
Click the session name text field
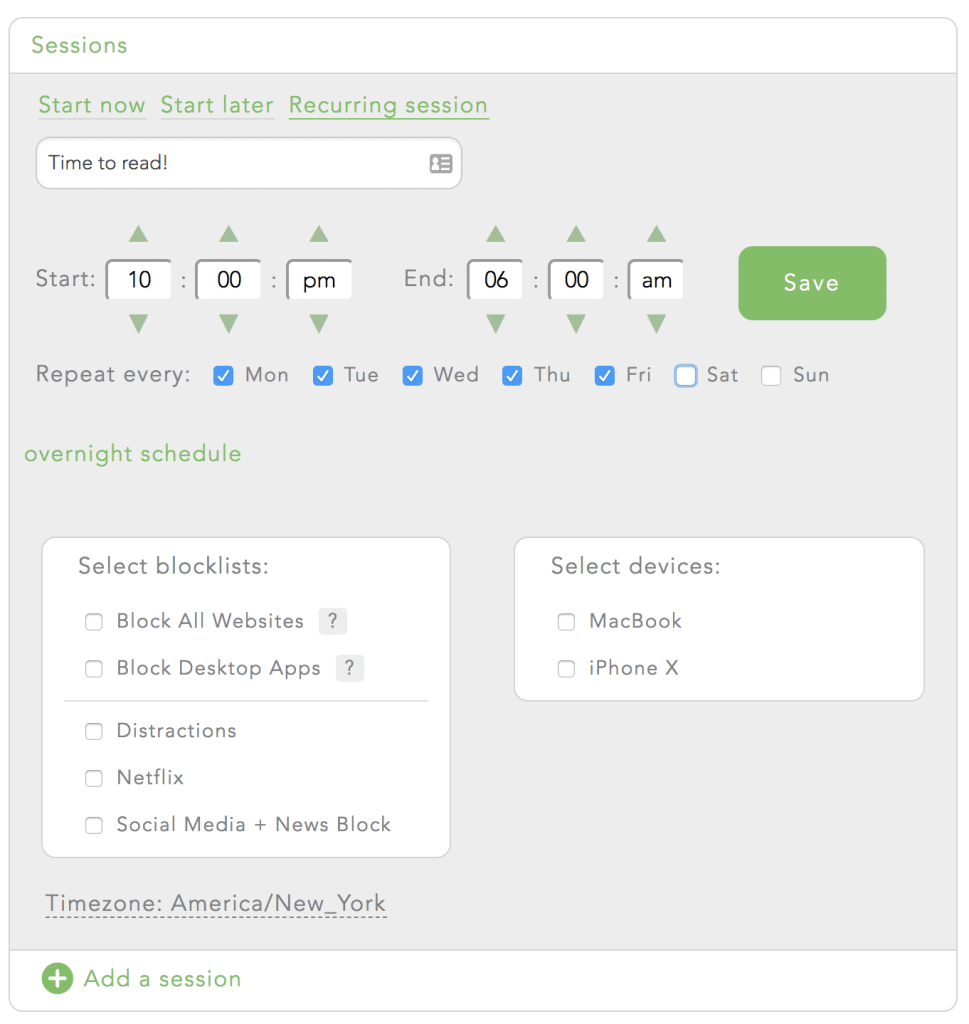tap(230, 163)
